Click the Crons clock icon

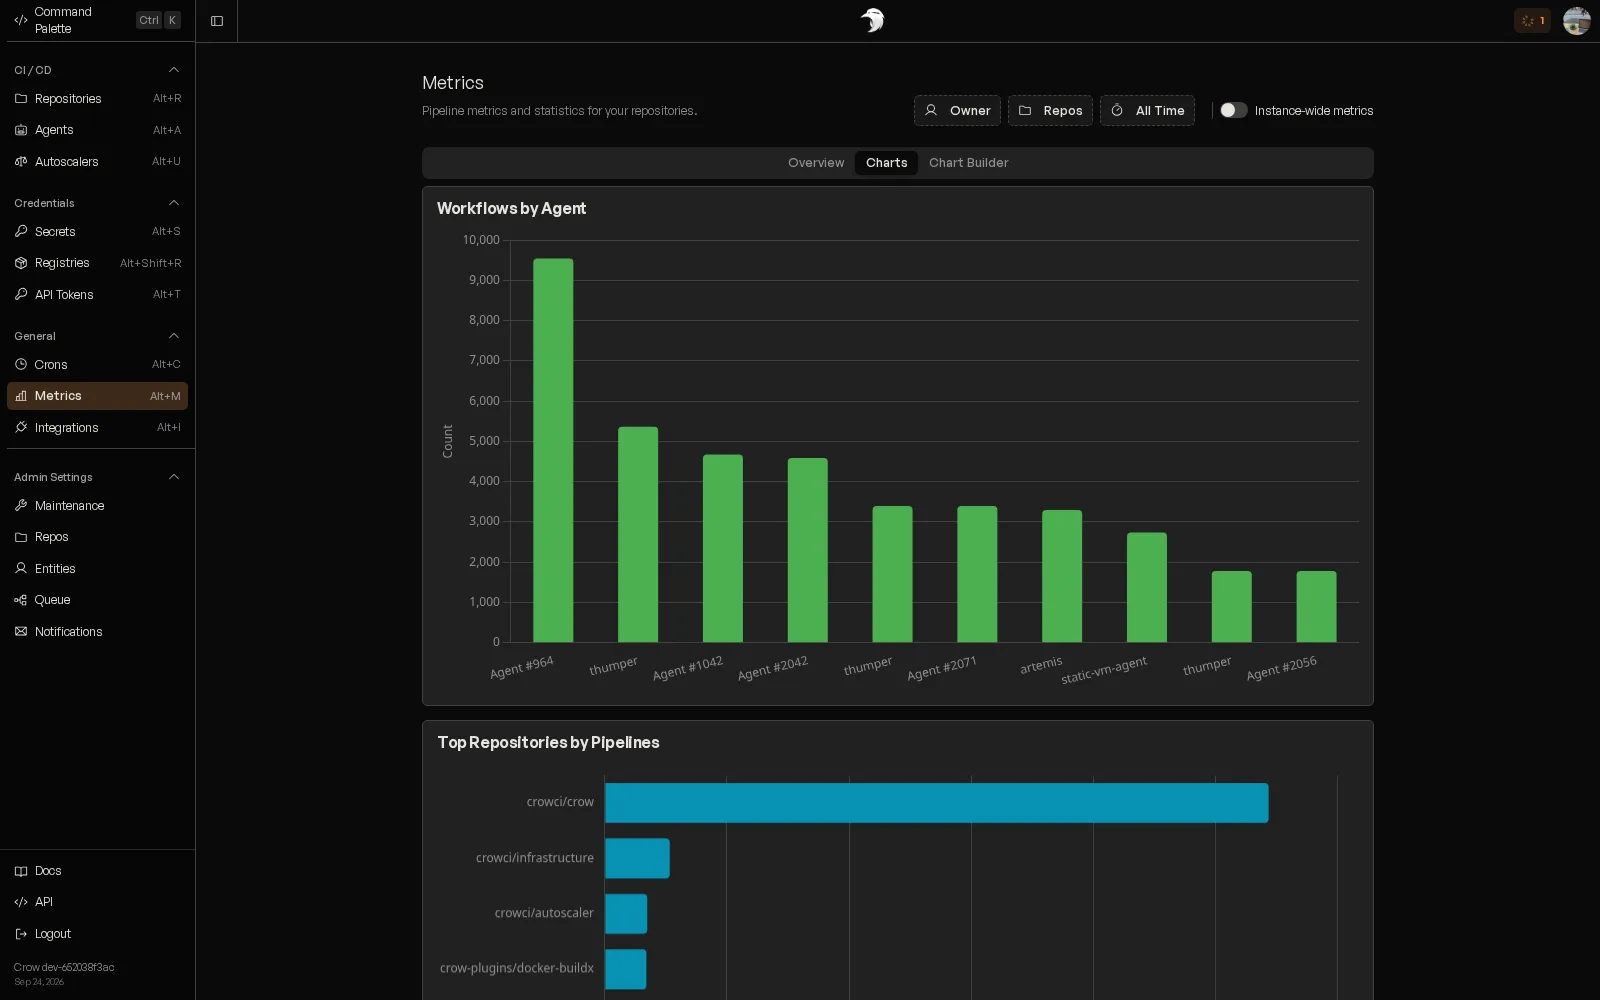click(x=21, y=365)
